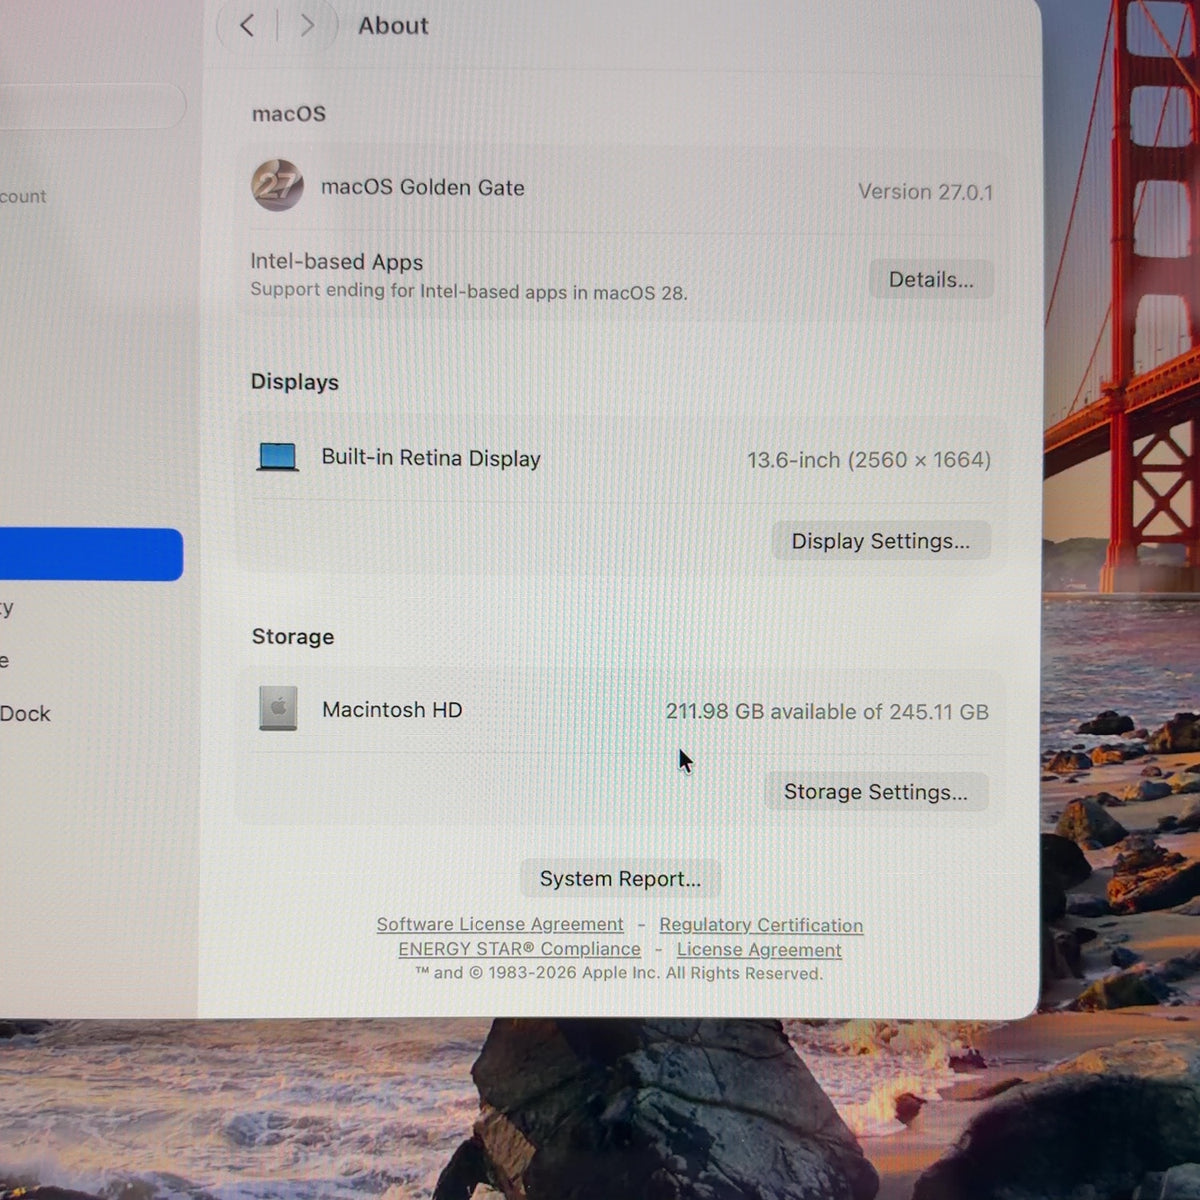Click the macOS Golden Gate 27 logo
The height and width of the screenshot is (1200, 1200).
(277, 185)
